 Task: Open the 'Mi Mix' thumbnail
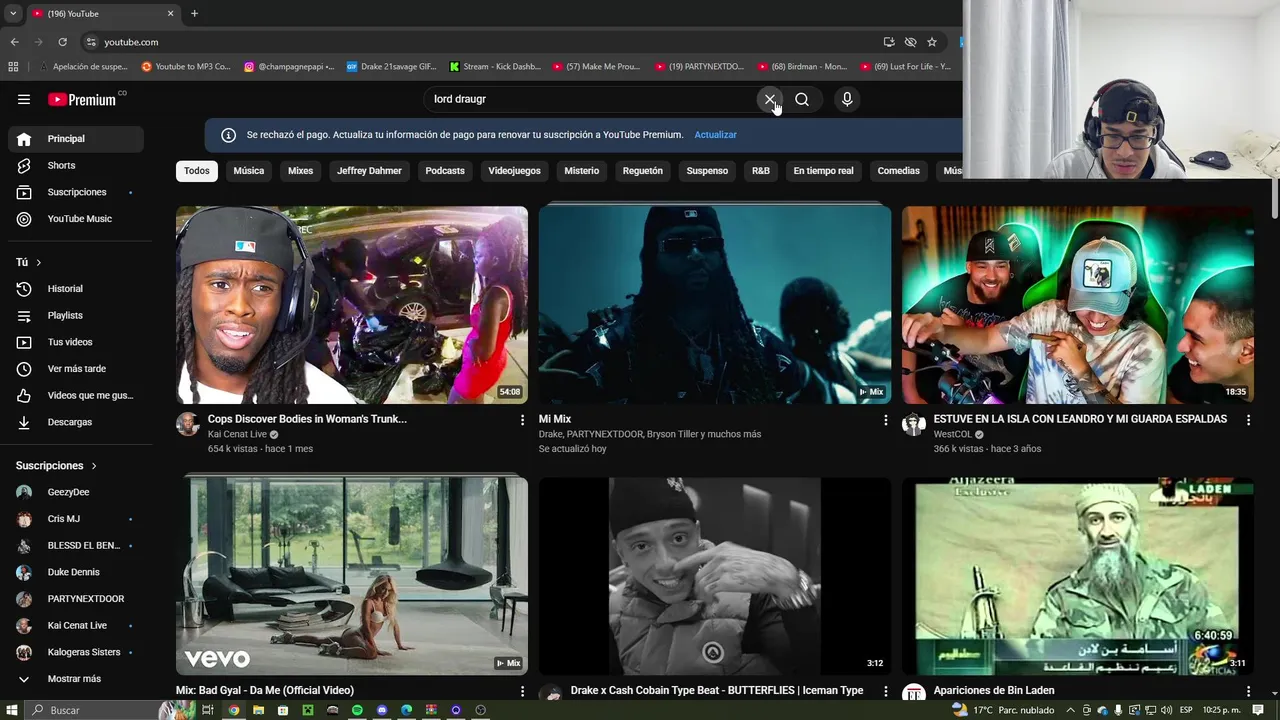pyautogui.click(x=715, y=305)
